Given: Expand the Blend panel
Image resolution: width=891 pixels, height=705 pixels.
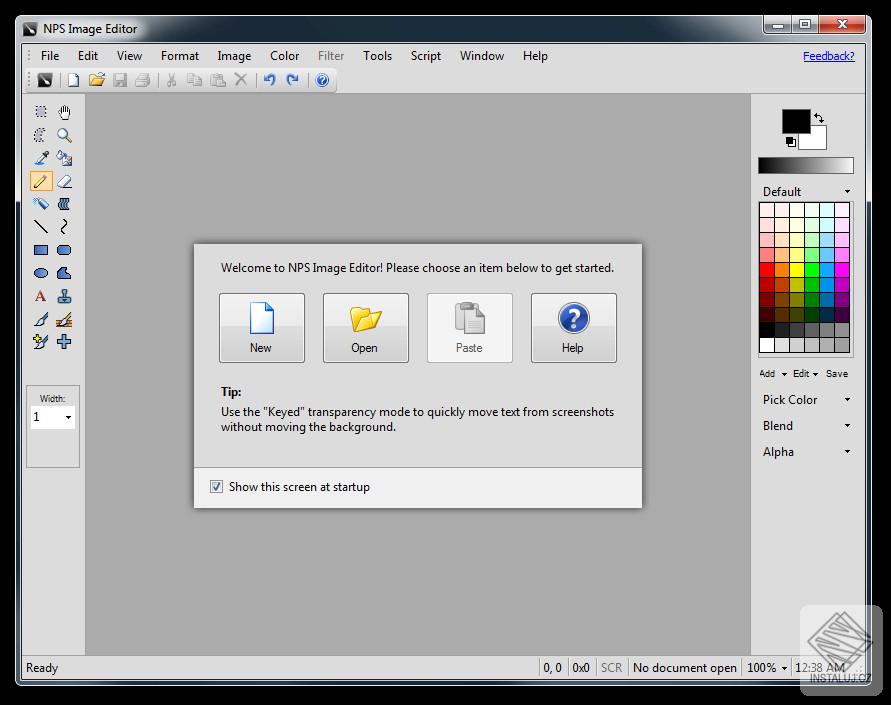Looking at the screenshot, I should [x=805, y=425].
